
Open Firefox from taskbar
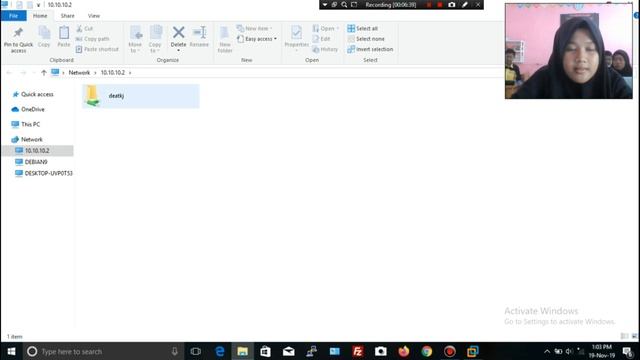(x=404, y=351)
